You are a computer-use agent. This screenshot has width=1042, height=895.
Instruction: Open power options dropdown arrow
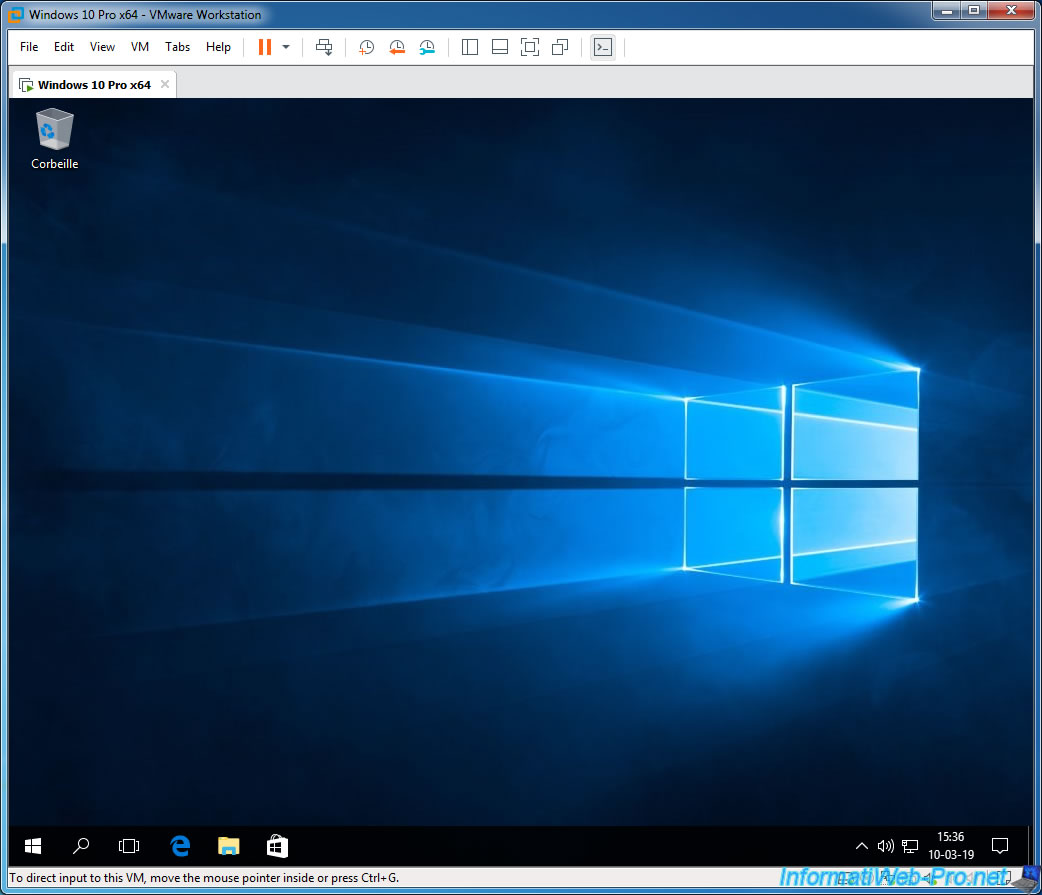(x=286, y=47)
